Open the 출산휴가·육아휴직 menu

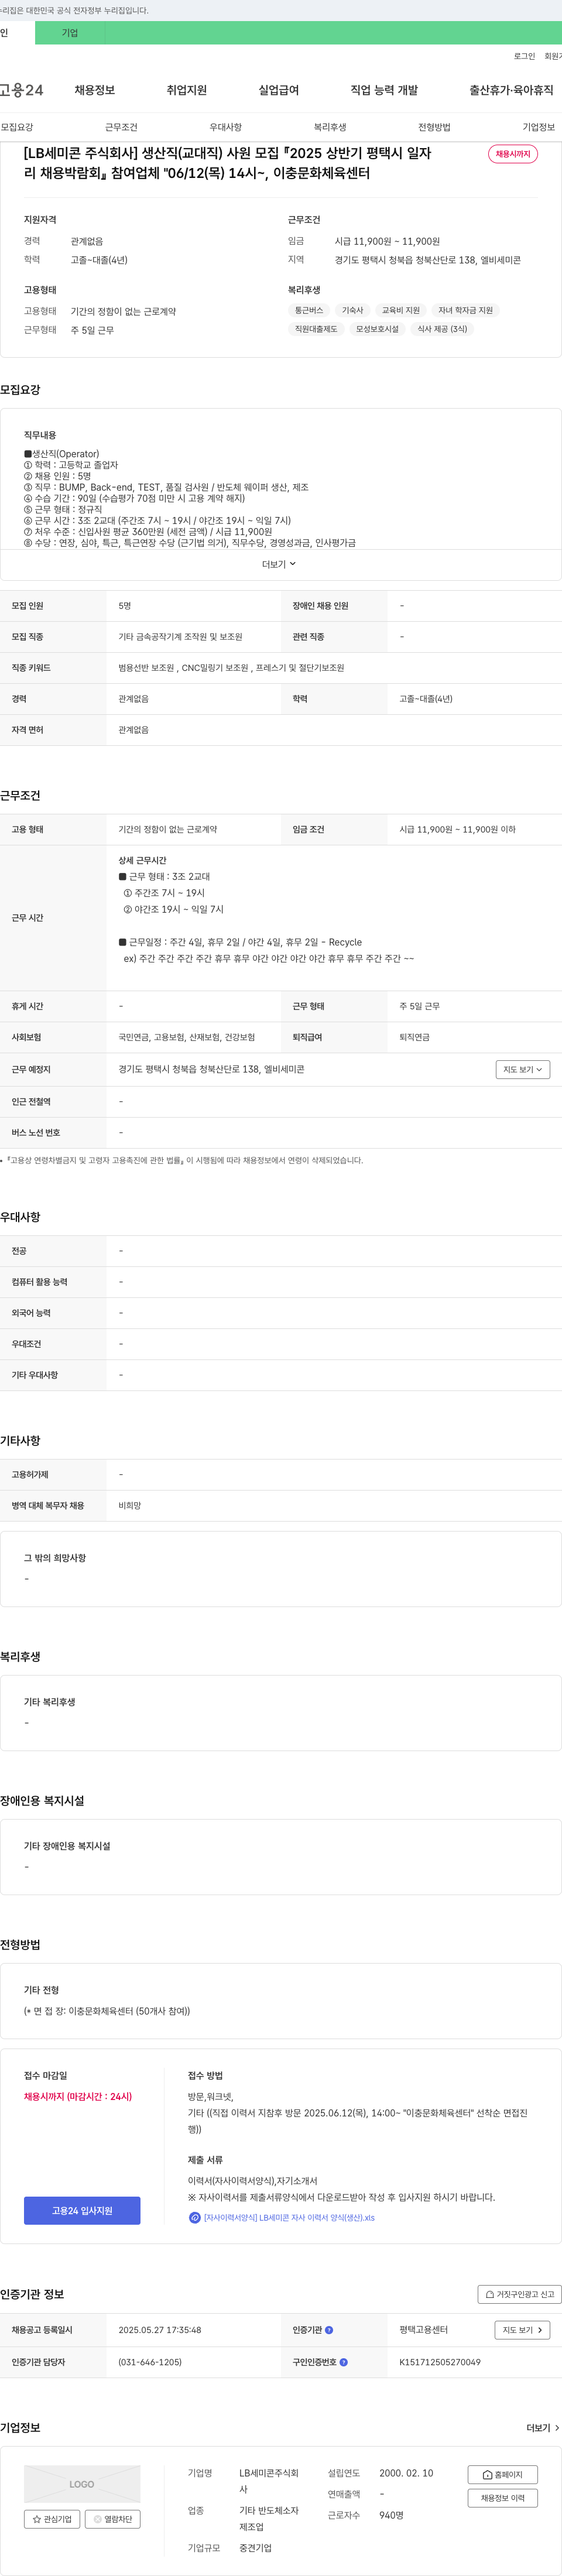pyautogui.click(x=511, y=90)
